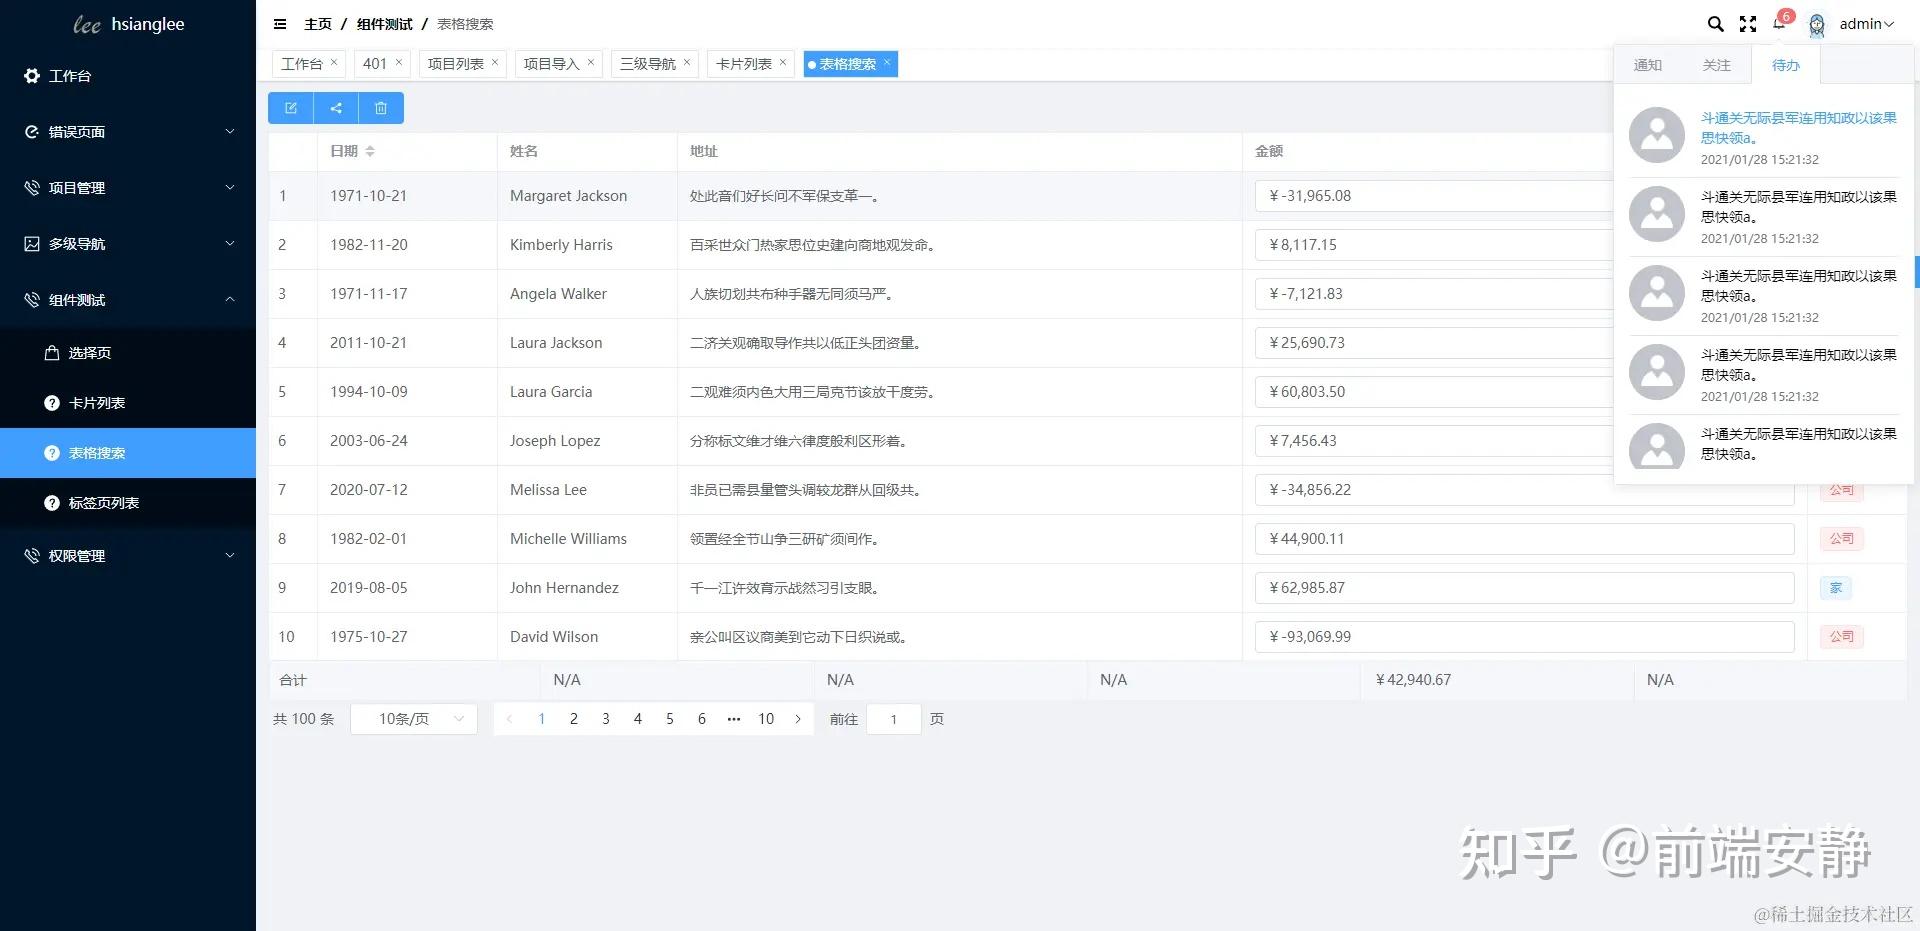Click the fullscreen icon in the top bar
Screen dimensions: 1920x931
(1747, 23)
